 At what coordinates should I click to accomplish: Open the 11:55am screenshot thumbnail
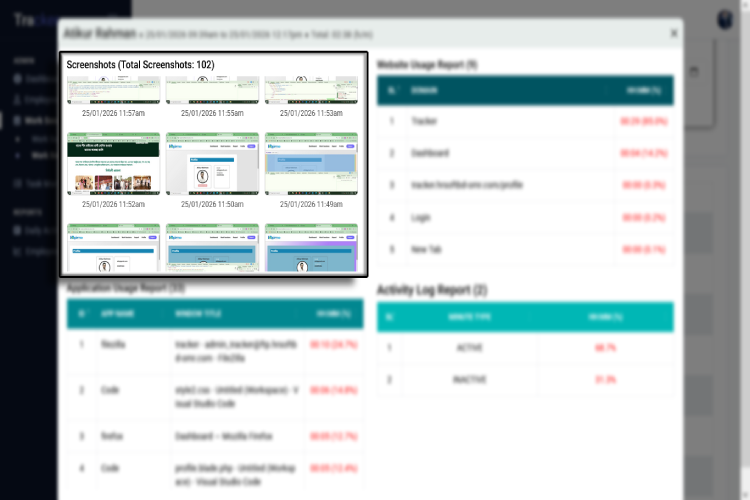click(x=212, y=90)
